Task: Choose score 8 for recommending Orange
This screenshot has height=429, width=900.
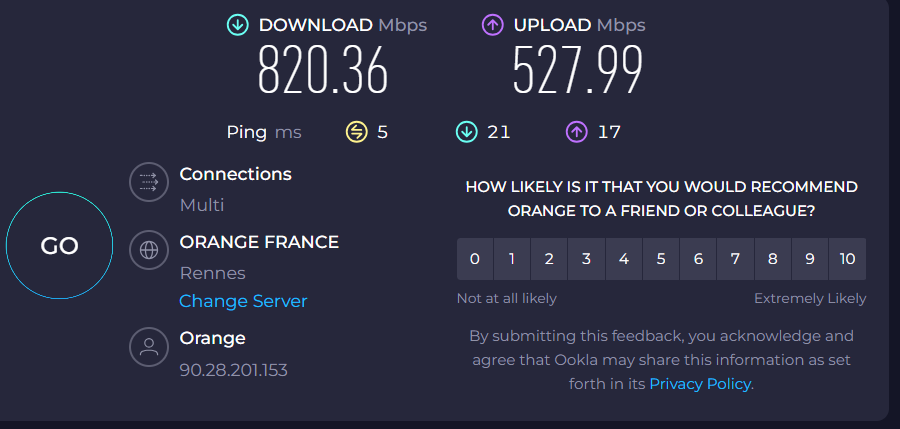Action: 773,259
